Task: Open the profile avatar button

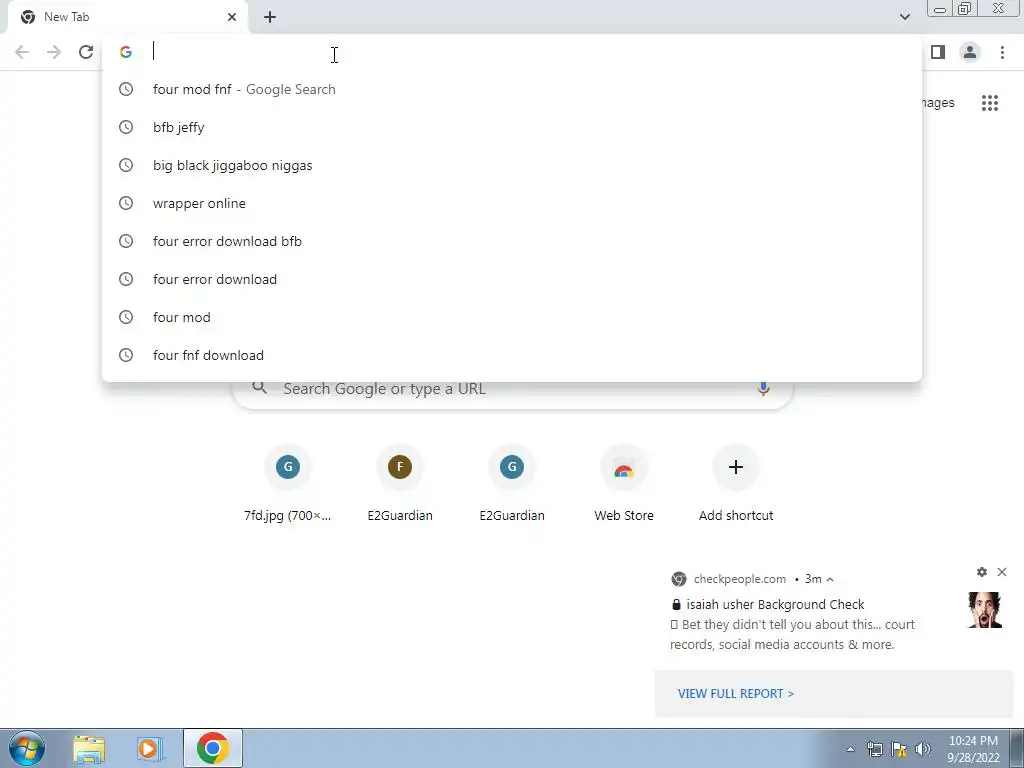Action: click(x=970, y=52)
